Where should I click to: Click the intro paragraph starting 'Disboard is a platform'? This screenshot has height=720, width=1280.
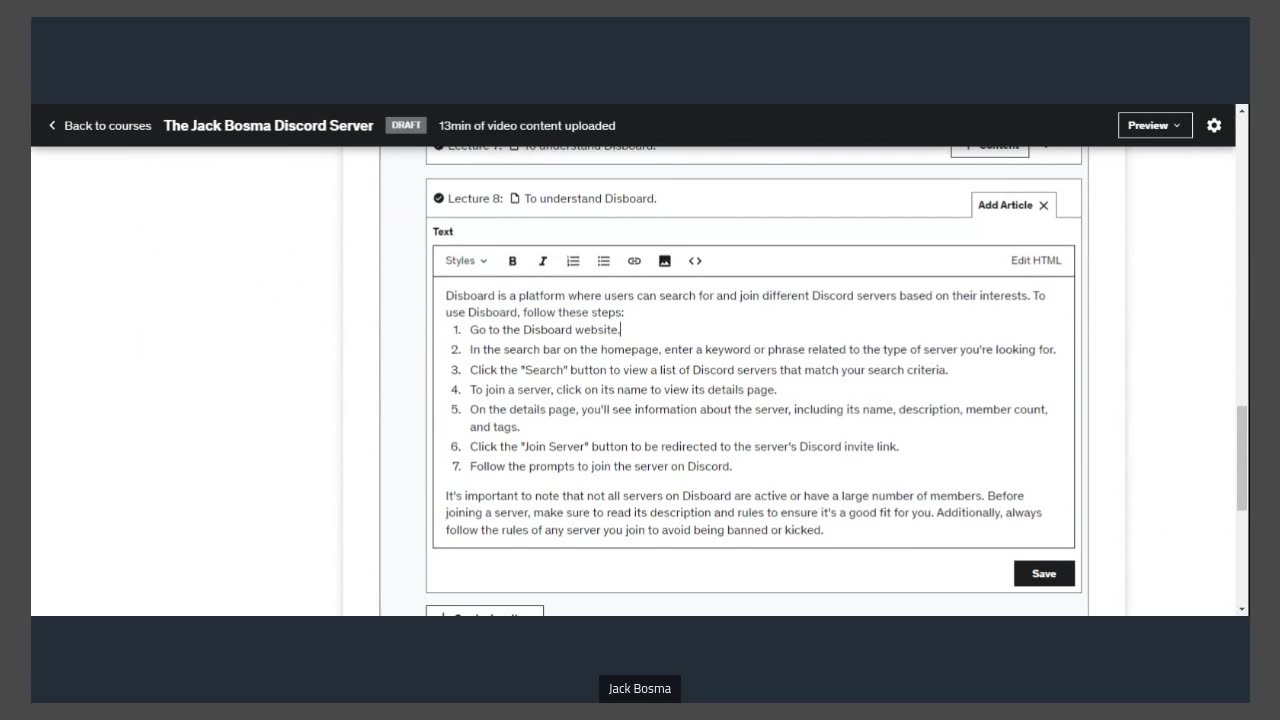(745, 304)
